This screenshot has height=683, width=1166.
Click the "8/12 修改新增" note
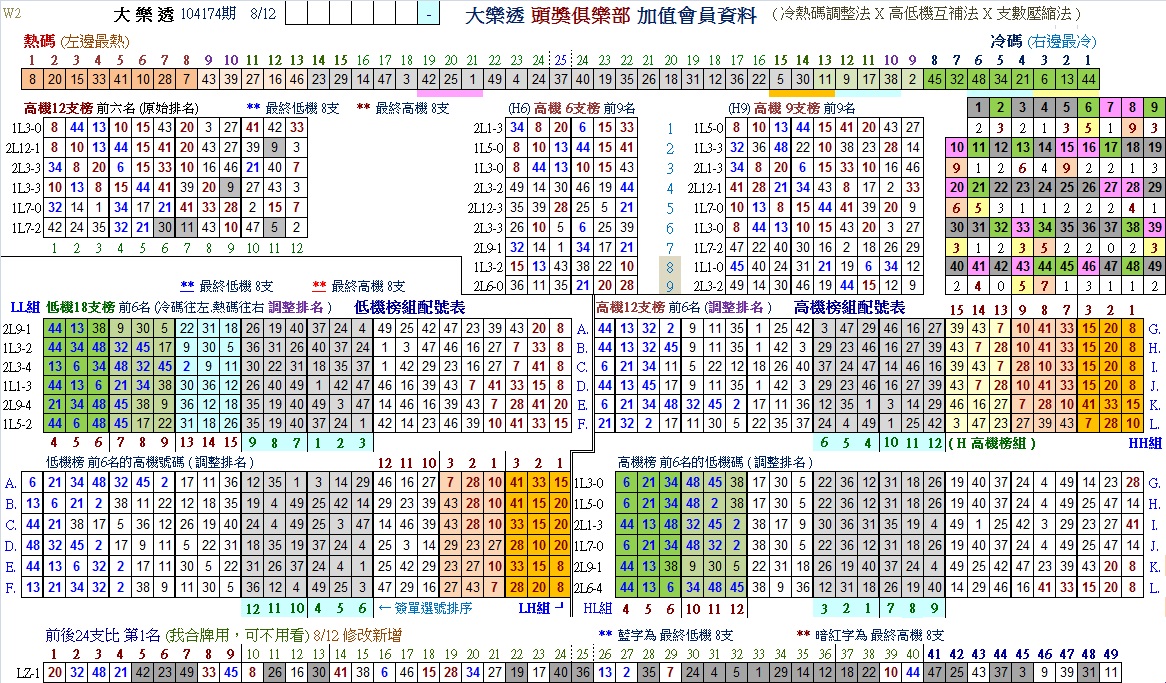click(358, 636)
